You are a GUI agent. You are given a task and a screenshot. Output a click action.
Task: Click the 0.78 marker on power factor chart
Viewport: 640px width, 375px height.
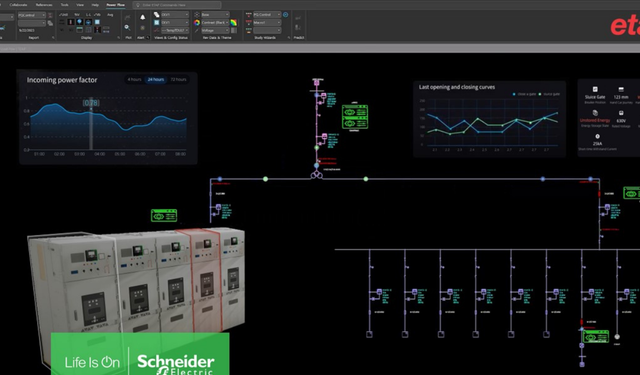[x=91, y=103]
